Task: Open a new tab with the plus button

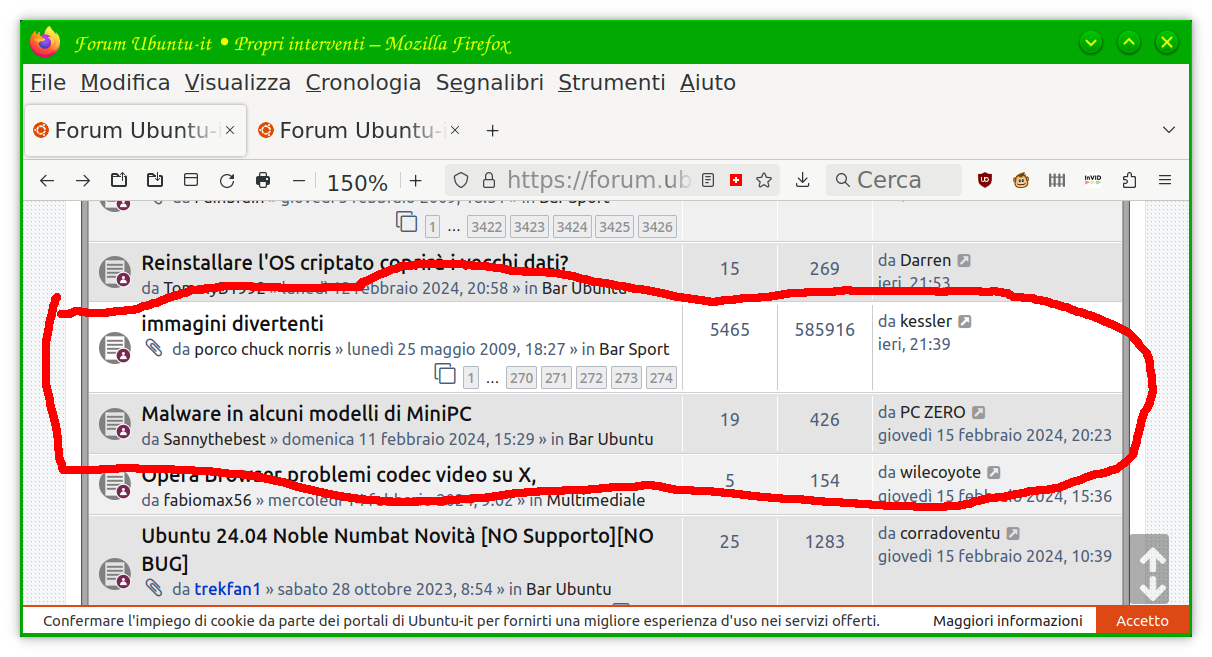Action: 492,131
